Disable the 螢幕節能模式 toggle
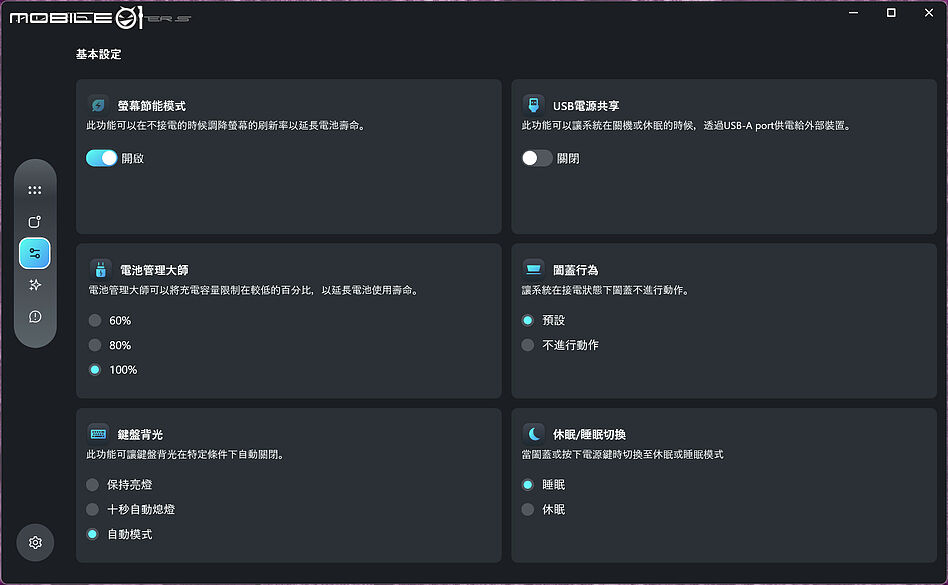The image size is (948, 585). click(x=101, y=158)
